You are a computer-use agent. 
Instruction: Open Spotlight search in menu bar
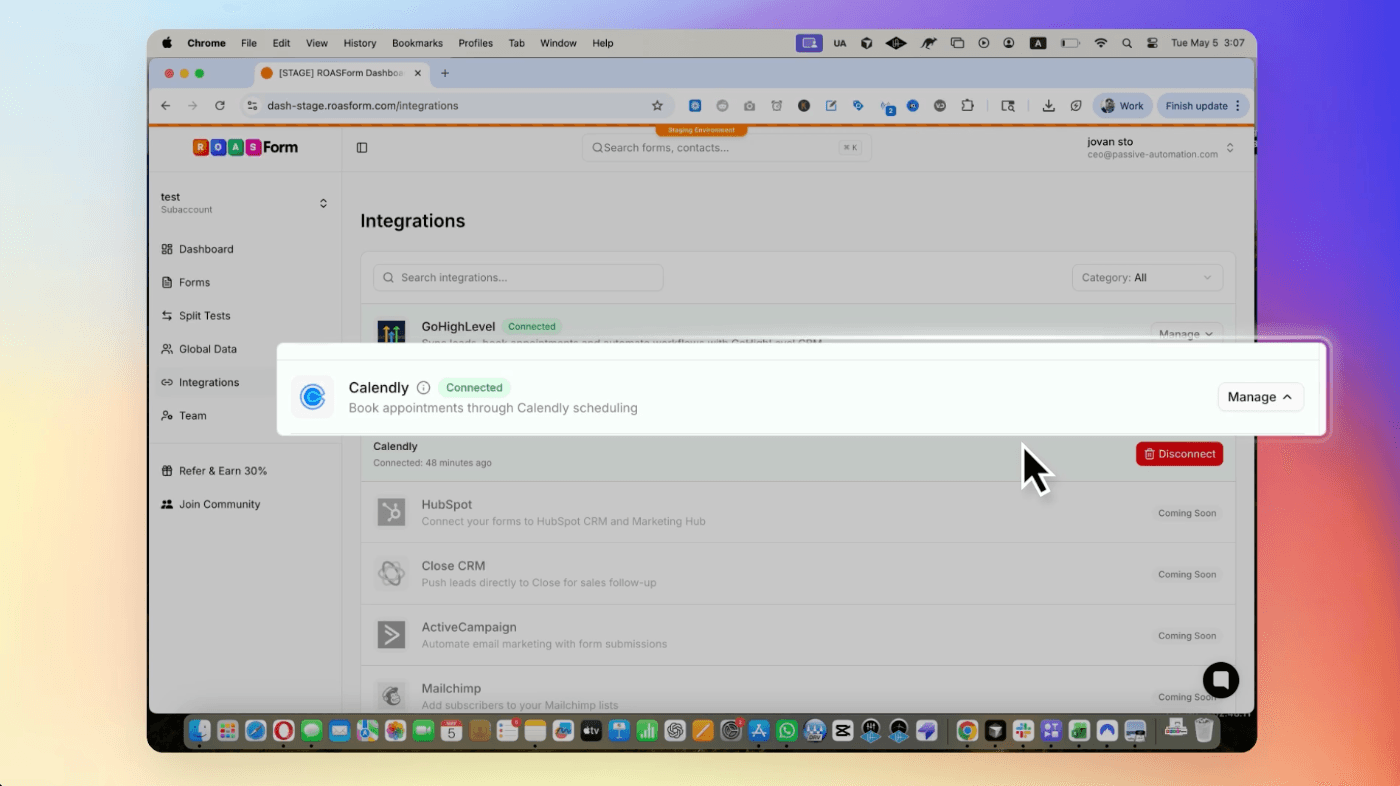(1127, 43)
